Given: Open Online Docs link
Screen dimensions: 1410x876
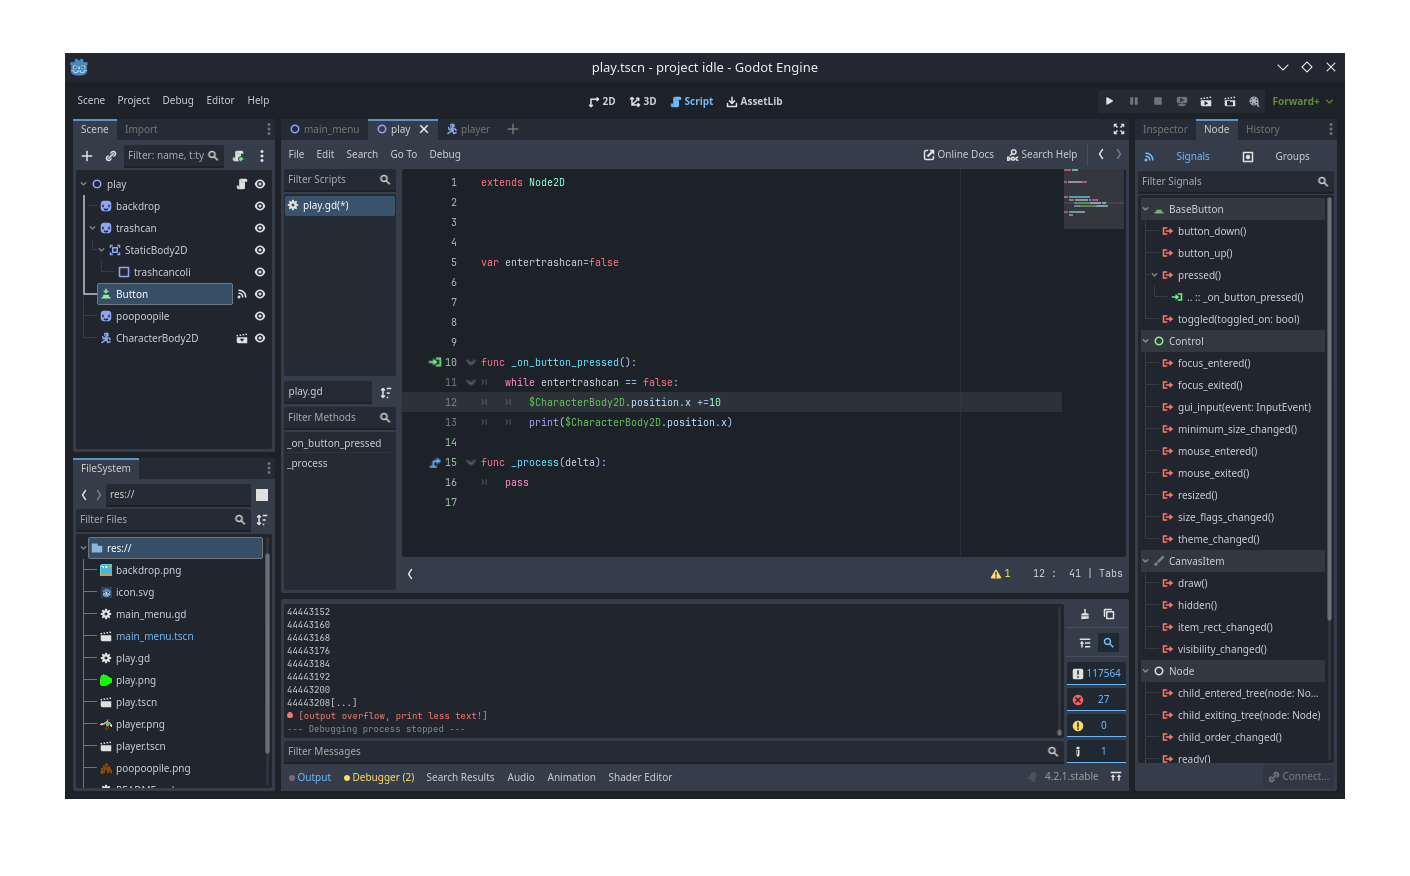Looking at the screenshot, I should (x=958, y=154).
